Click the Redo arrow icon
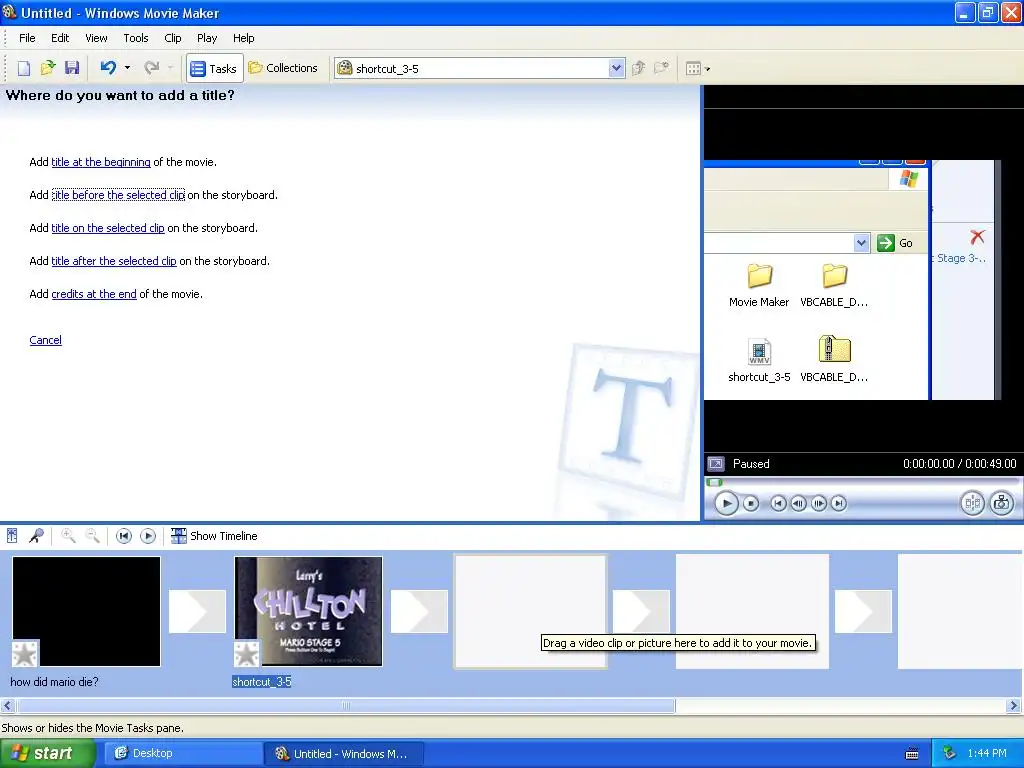The height and width of the screenshot is (768, 1024). click(152, 67)
